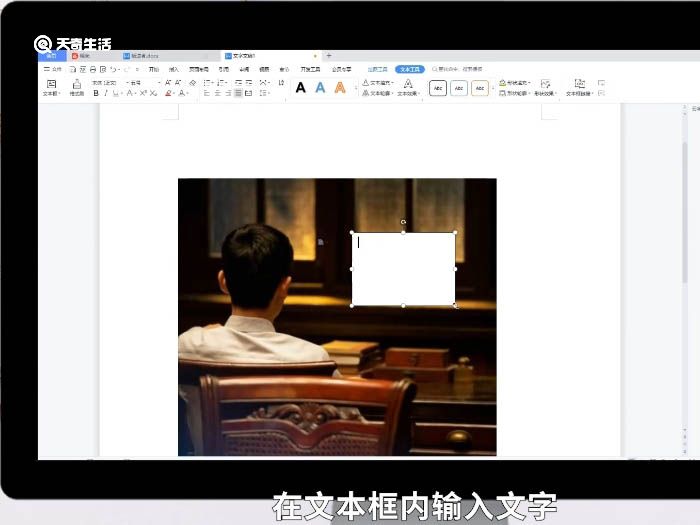700x525 pixels.
Task: Toggle superscript (X²) formatting
Action: 143,93
